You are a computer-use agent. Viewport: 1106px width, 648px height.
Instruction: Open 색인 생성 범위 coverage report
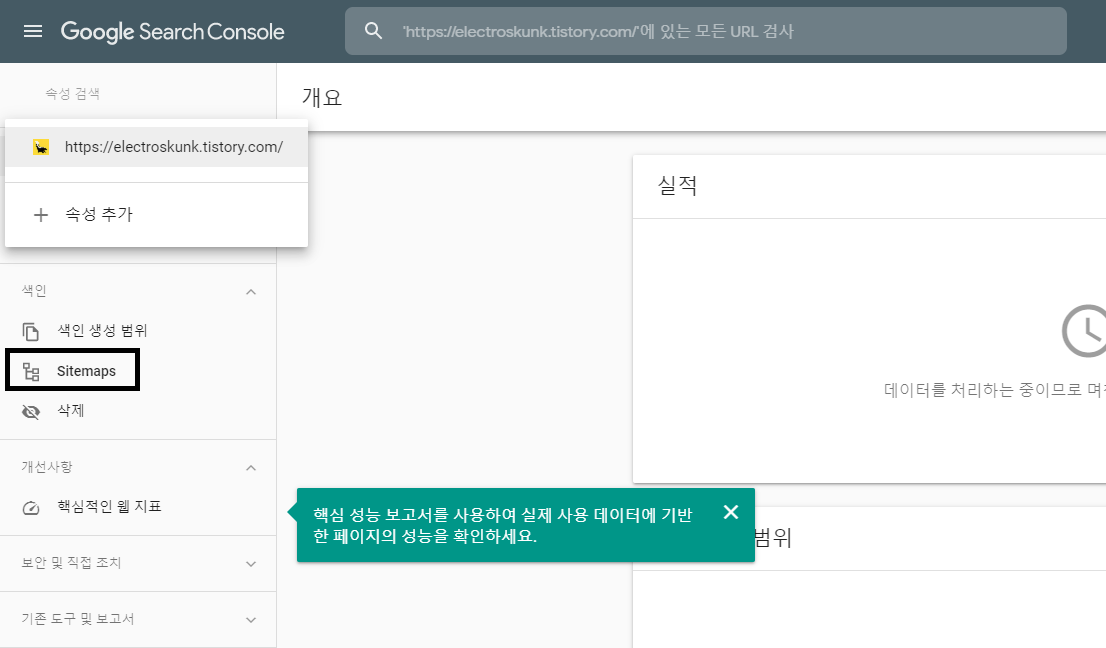pyautogui.click(x=102, y=330)
